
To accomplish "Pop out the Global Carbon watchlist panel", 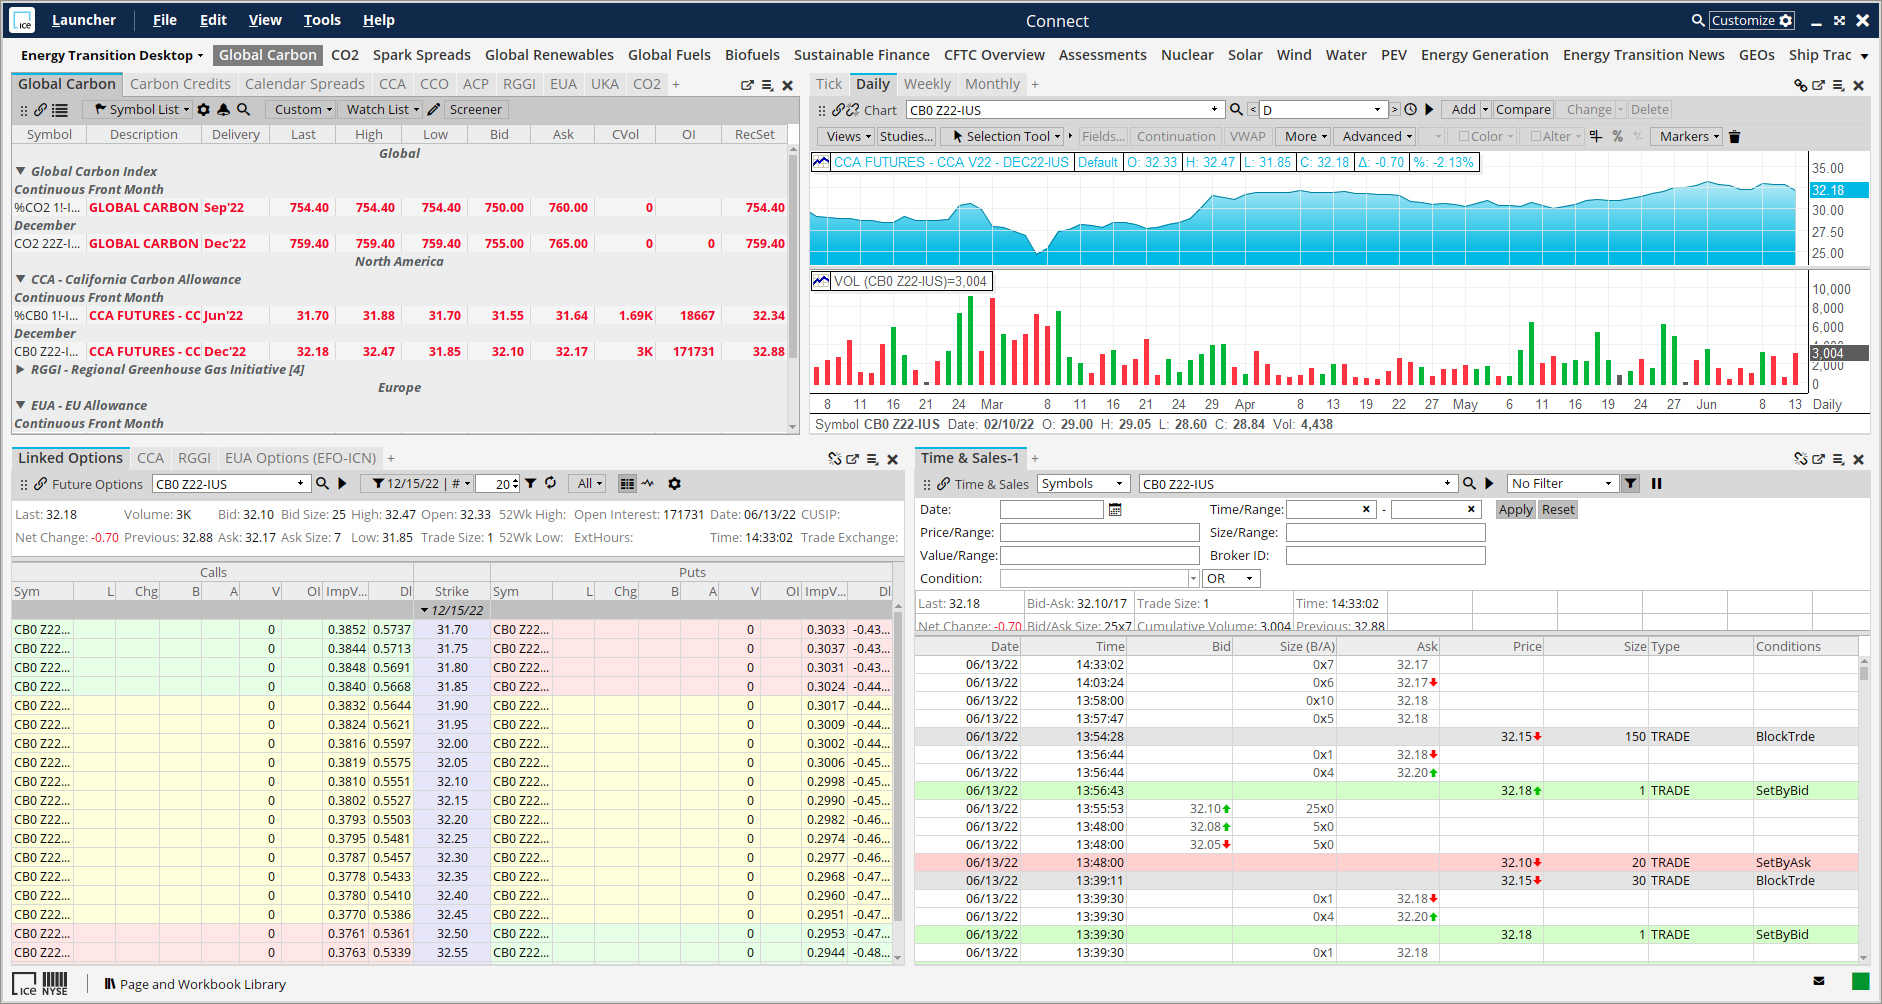I will (747, 86).
